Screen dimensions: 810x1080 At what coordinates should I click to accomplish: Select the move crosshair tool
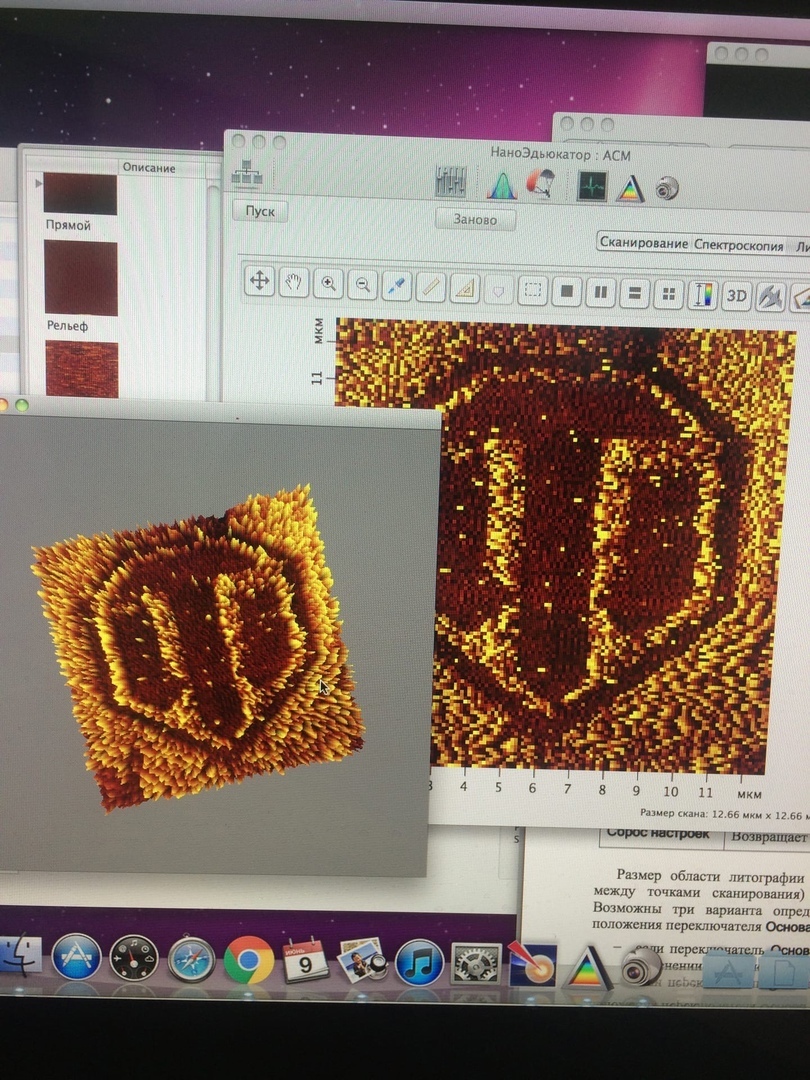tap(259, 281)
